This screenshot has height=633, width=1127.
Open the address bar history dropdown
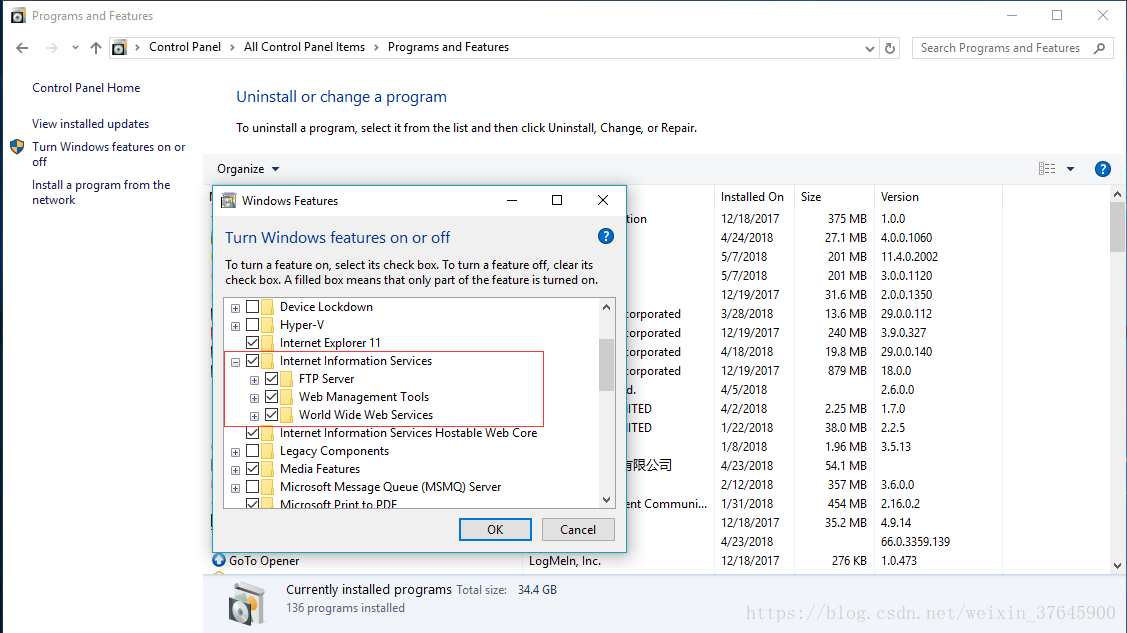870,48
